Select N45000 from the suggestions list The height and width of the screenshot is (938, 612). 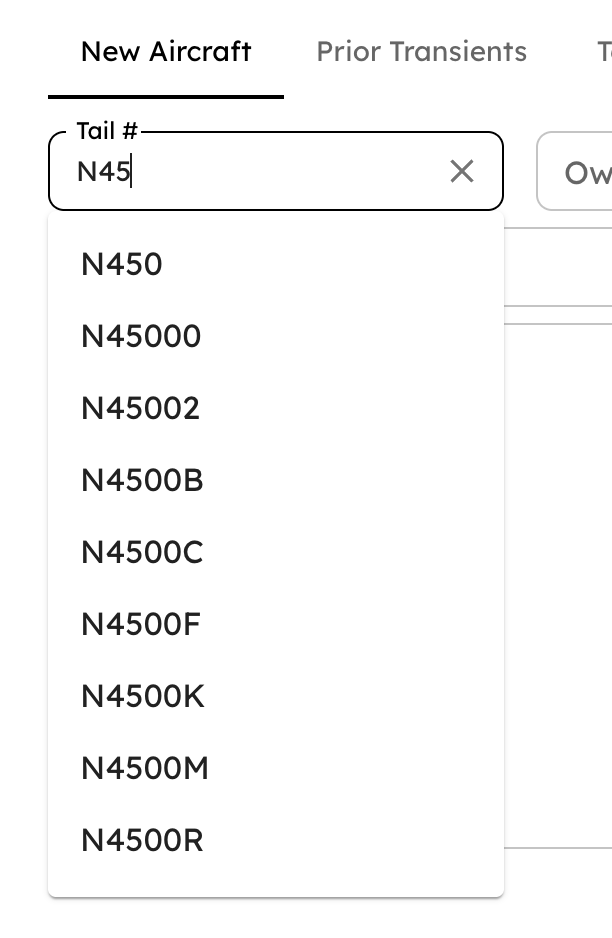[141, 336]
